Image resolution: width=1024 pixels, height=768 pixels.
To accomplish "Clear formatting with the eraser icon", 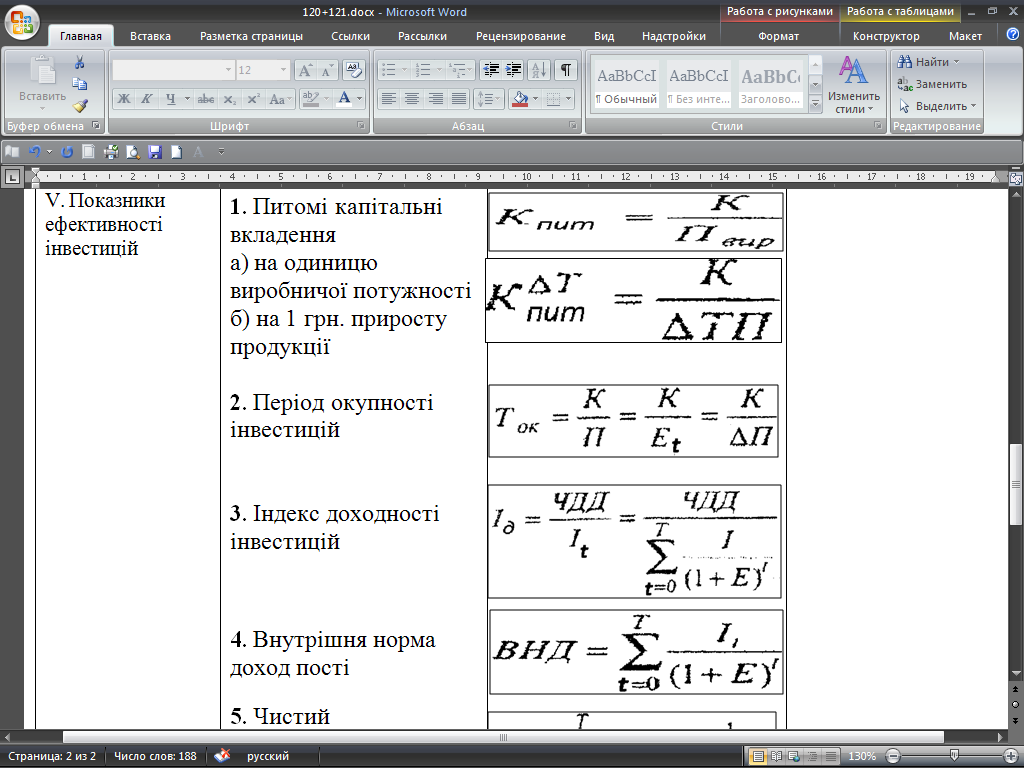I will (x=353, y=70).
